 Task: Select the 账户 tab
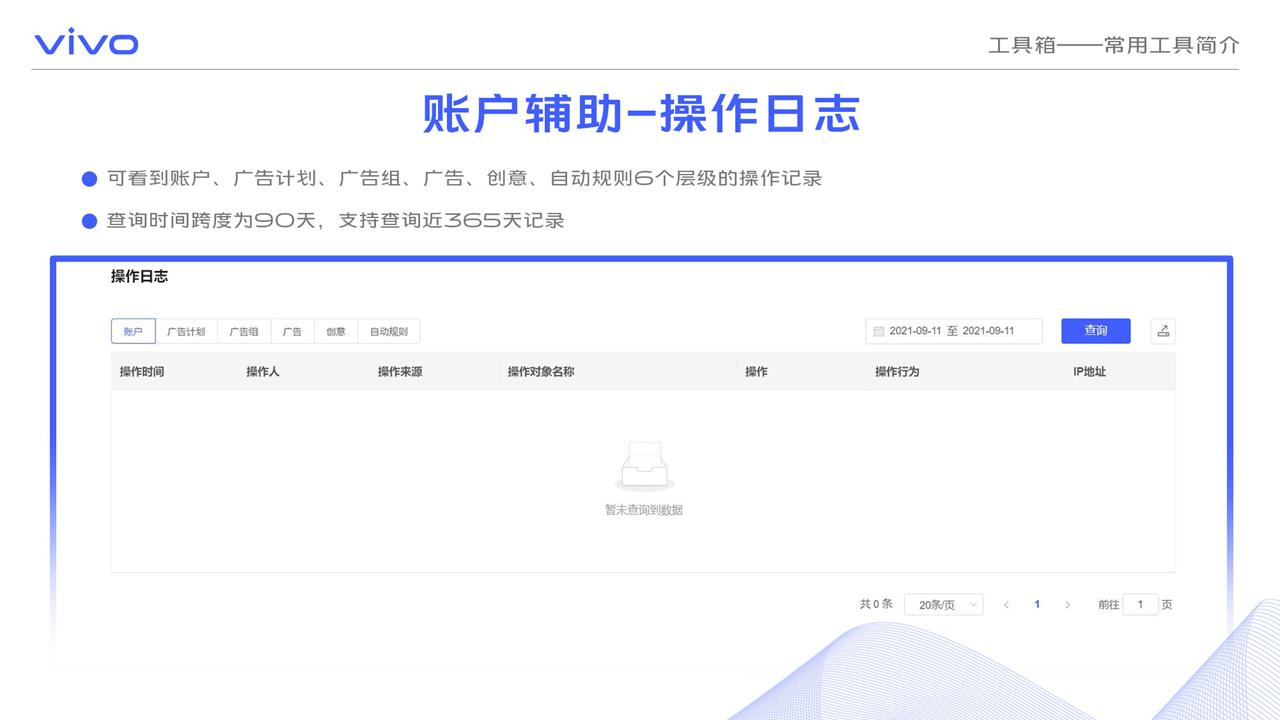point(133,331)
